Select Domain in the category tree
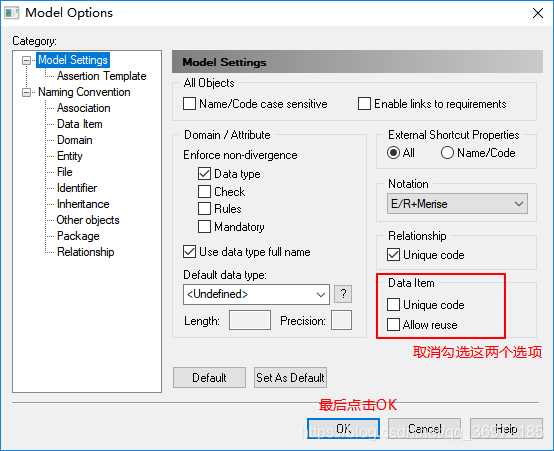Screen dimensions: 554x451 click(x=75, y=140)
